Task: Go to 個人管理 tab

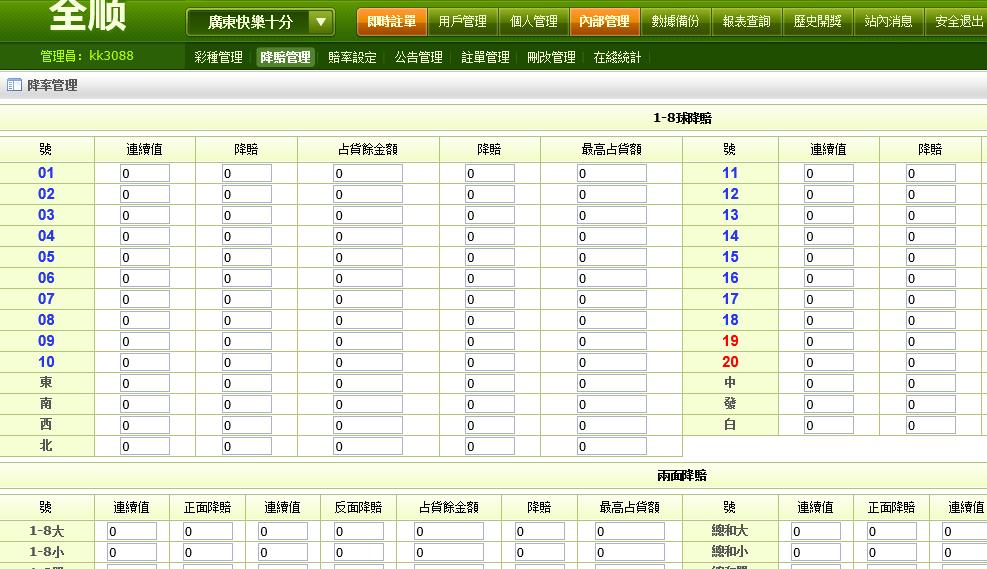Action: (534, 21)
